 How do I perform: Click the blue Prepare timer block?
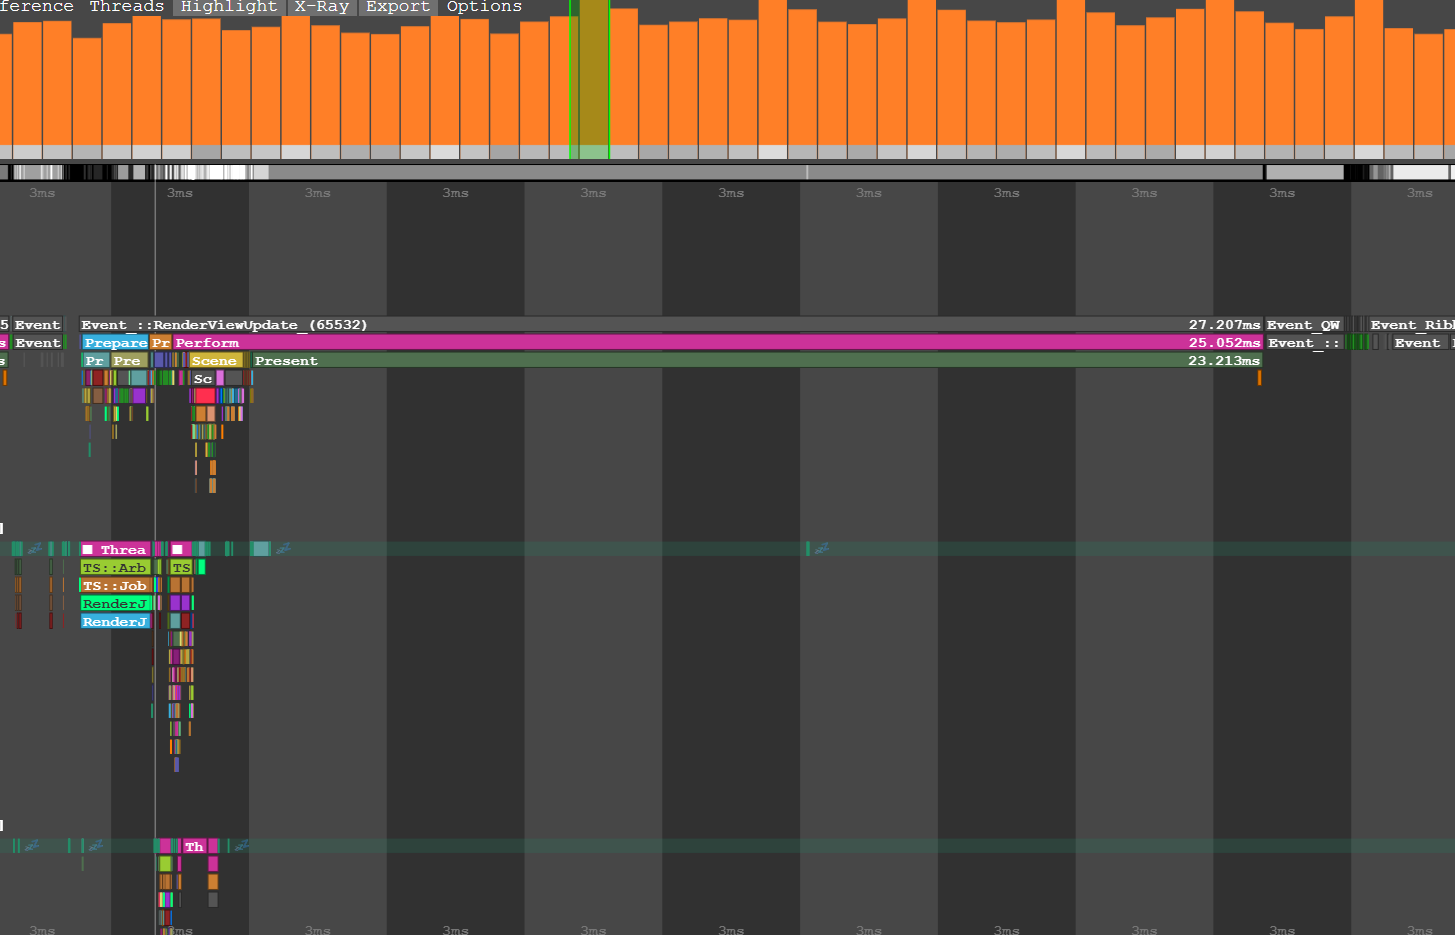[115, 343]
